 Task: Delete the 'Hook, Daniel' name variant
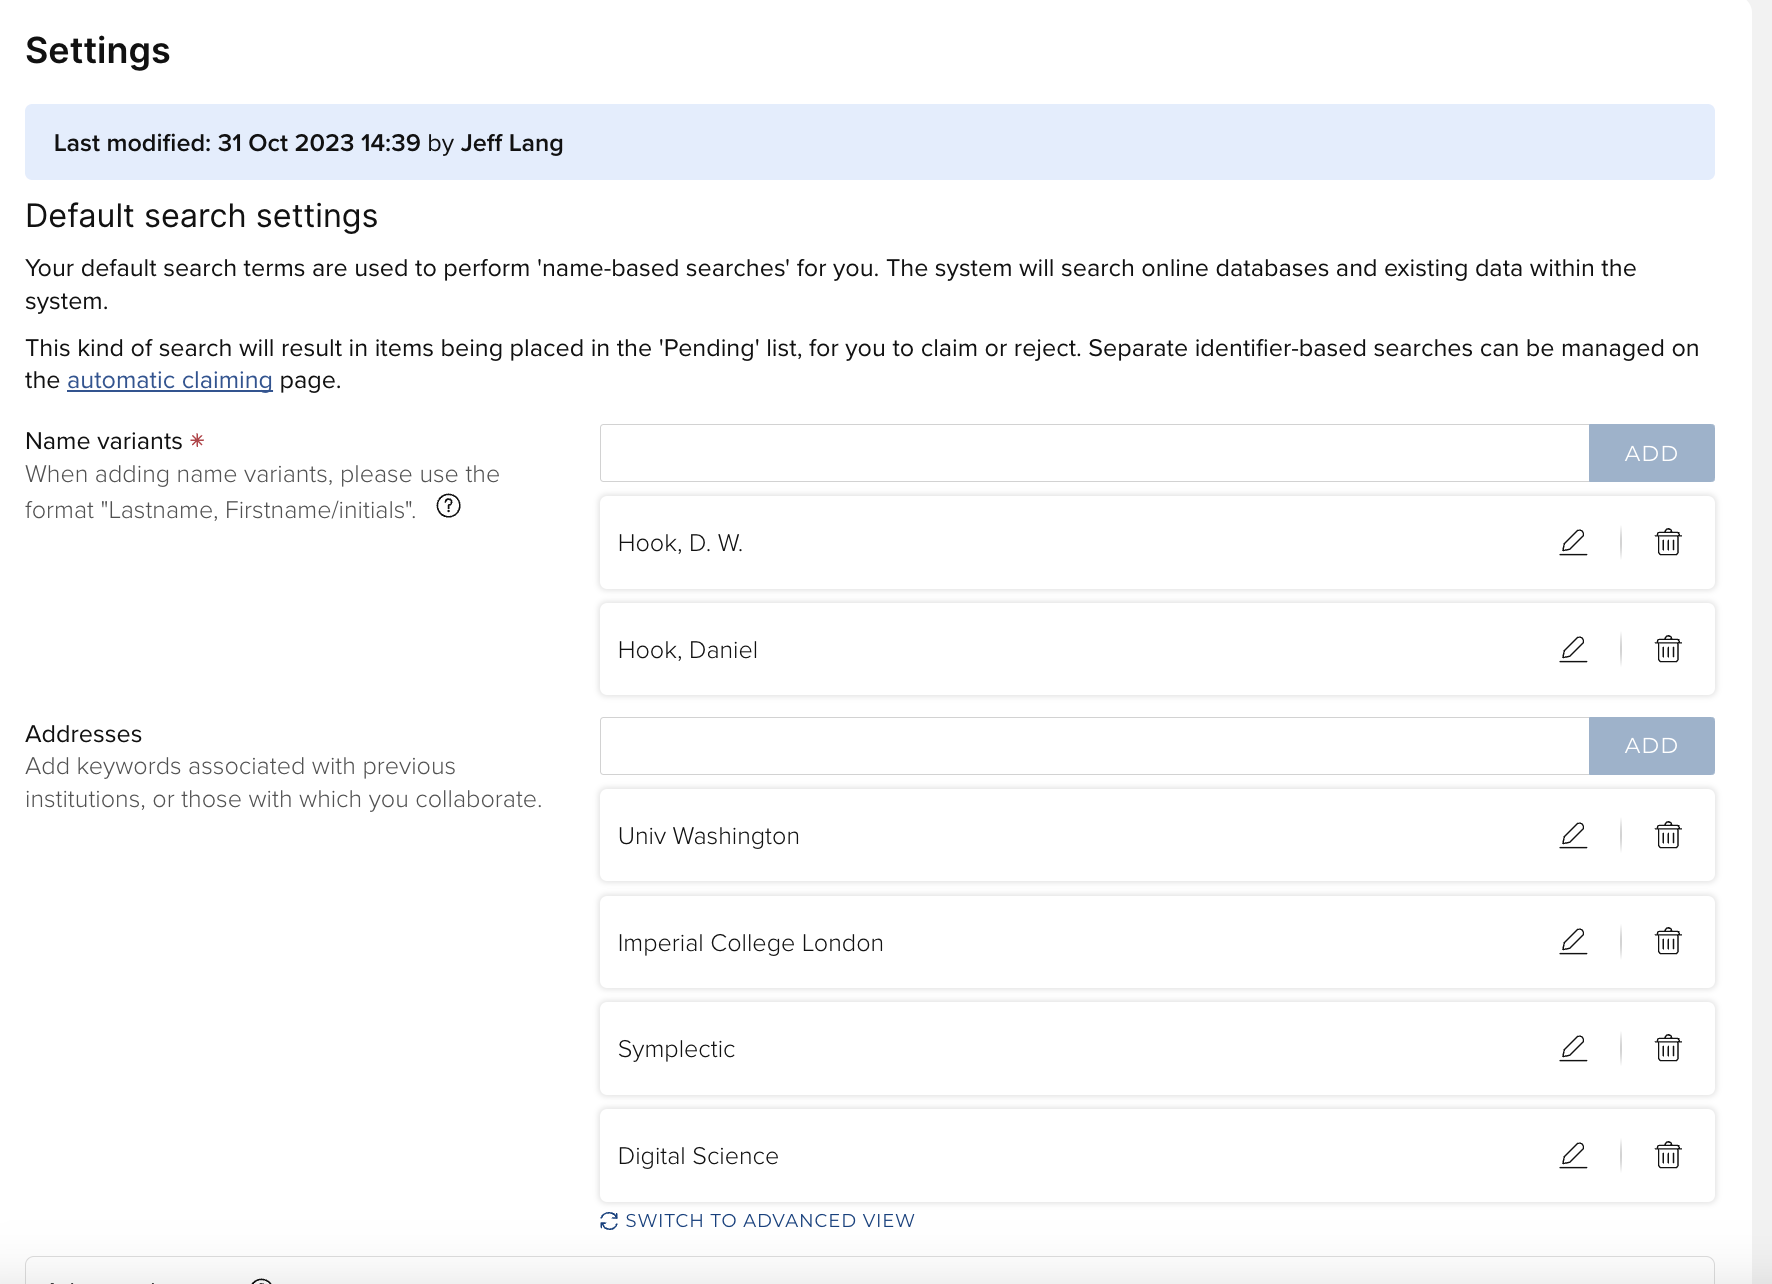1668,649
